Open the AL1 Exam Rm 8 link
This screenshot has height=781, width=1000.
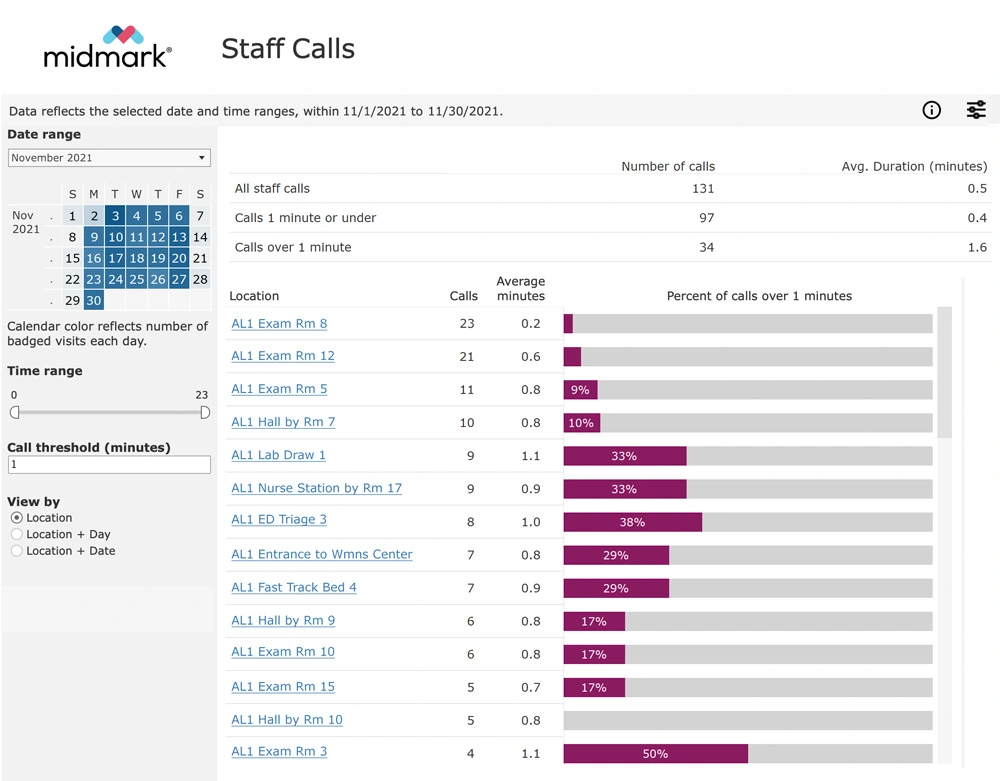279,323
